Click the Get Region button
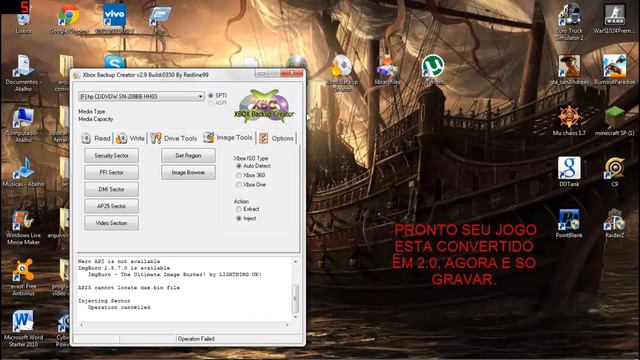The image size is (640, 360). click(188, 156)
